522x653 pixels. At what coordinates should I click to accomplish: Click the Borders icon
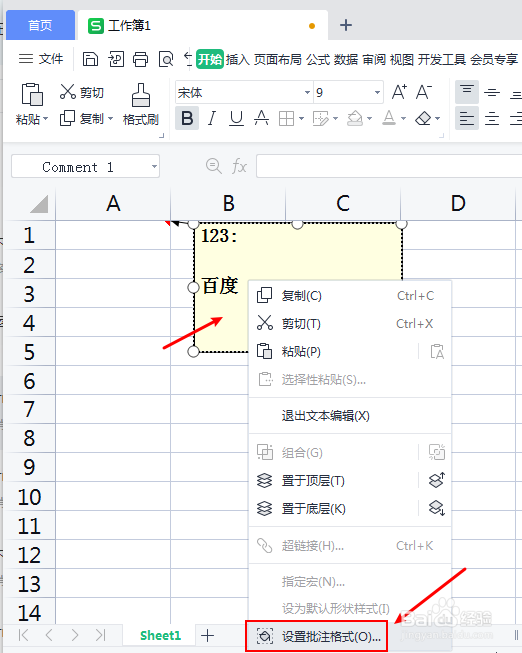[286, 119]
